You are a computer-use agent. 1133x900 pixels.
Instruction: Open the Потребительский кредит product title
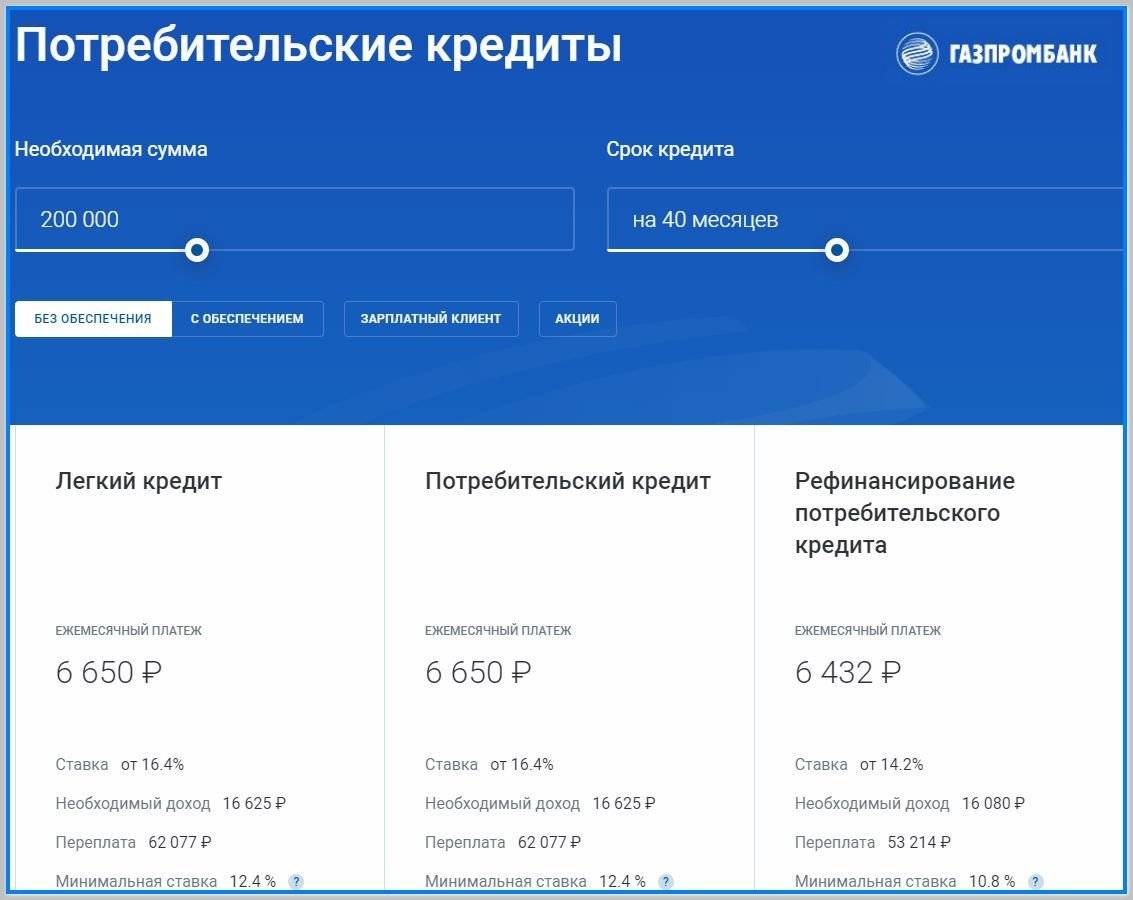pos(568,481)
